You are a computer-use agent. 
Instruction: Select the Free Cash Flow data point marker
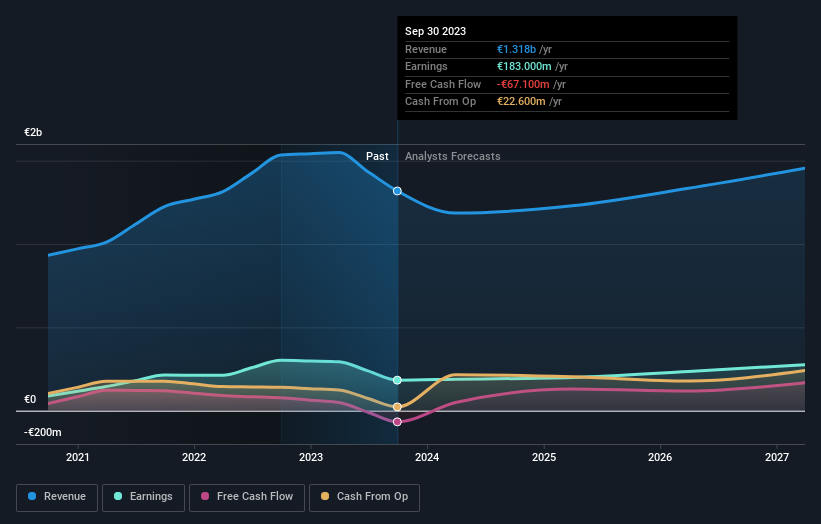(x=397, y=422)
